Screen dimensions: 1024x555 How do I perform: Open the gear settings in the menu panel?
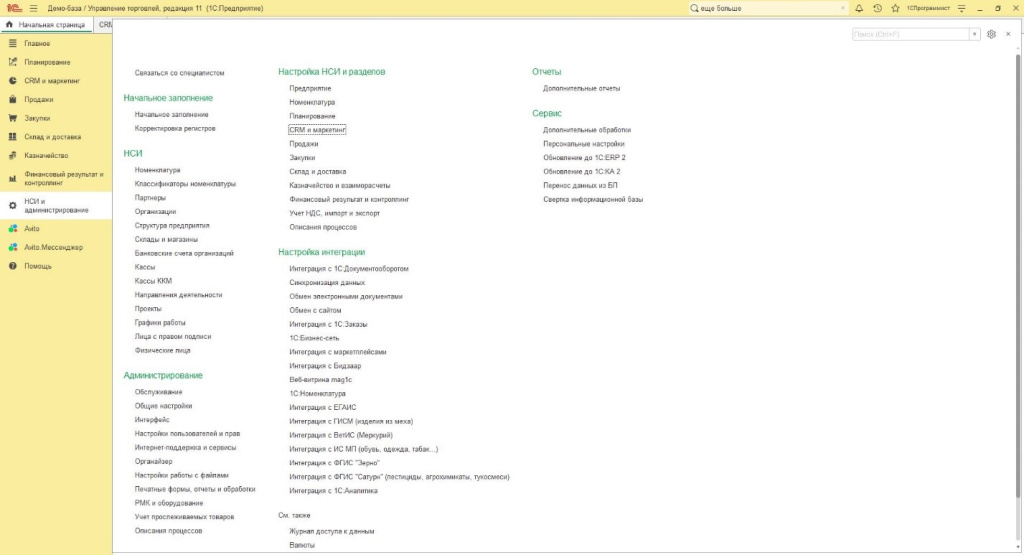(x=991, y=34)
